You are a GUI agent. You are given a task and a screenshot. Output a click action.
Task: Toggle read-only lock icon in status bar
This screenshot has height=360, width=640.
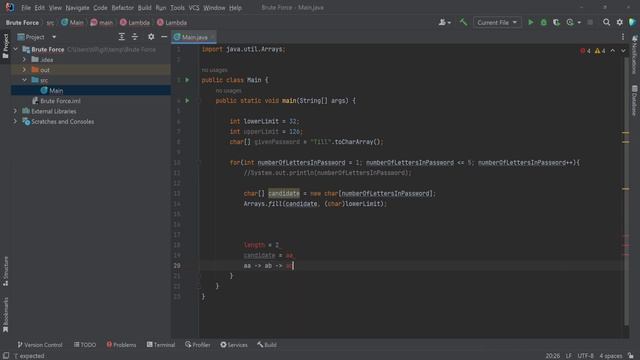pos(631,356)
